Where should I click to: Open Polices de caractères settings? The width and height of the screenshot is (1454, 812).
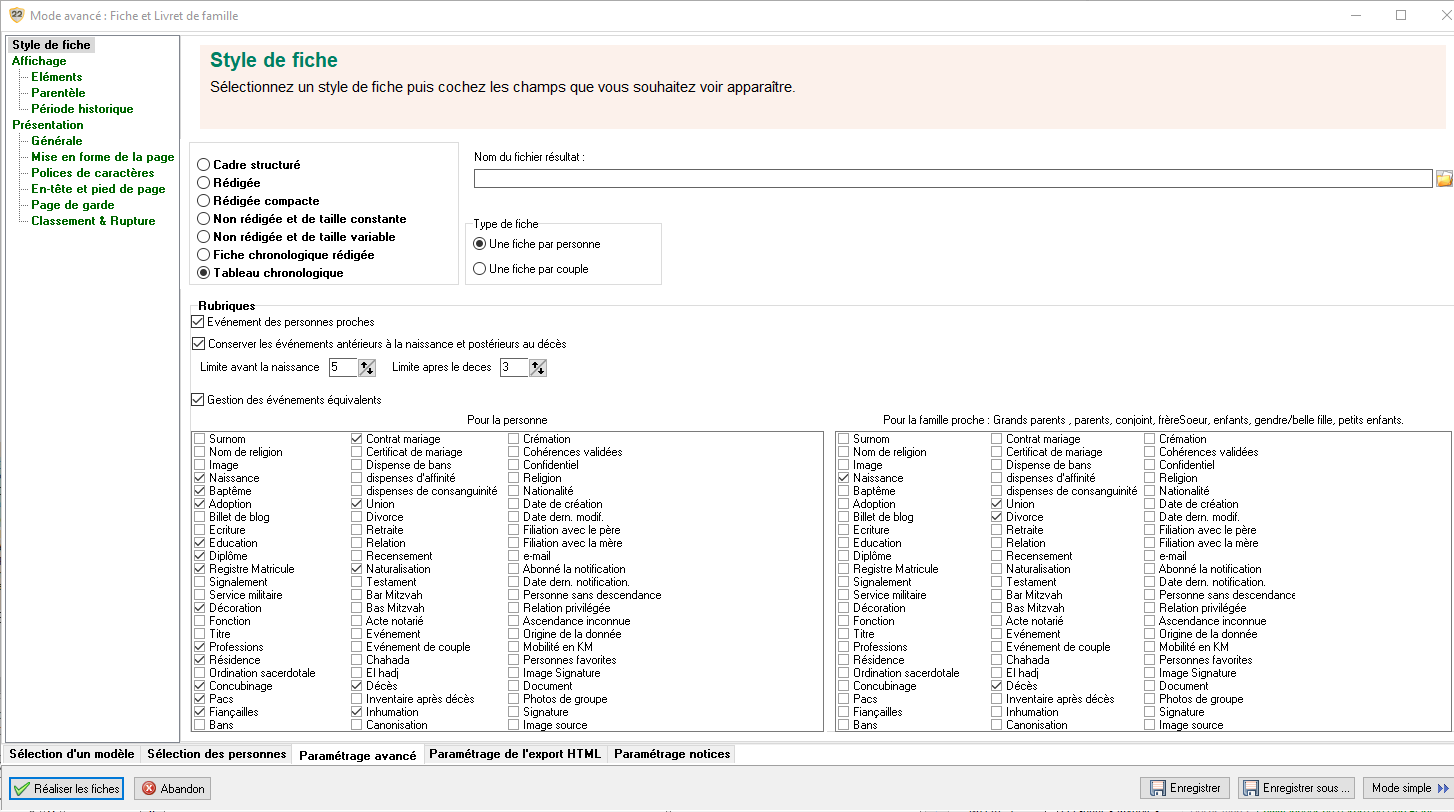[93, 173]
